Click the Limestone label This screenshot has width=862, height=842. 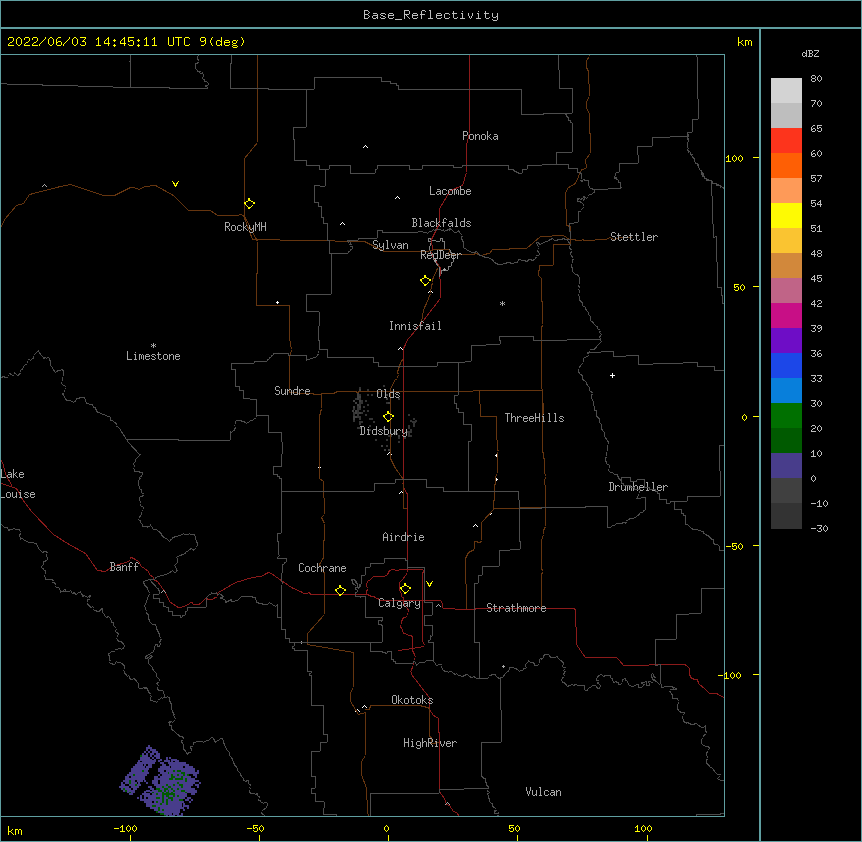pyautogui.click(x=153, y=356)
